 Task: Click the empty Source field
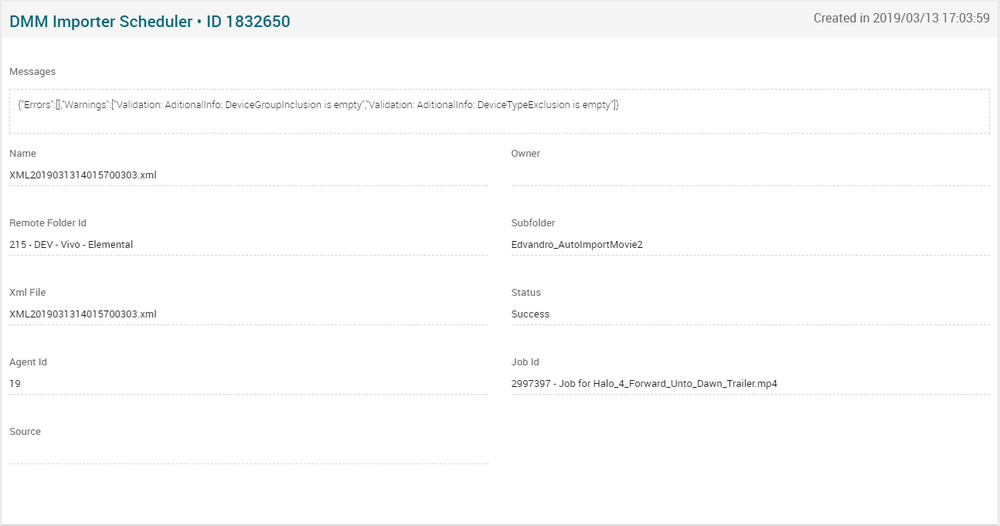coord(248,453)
